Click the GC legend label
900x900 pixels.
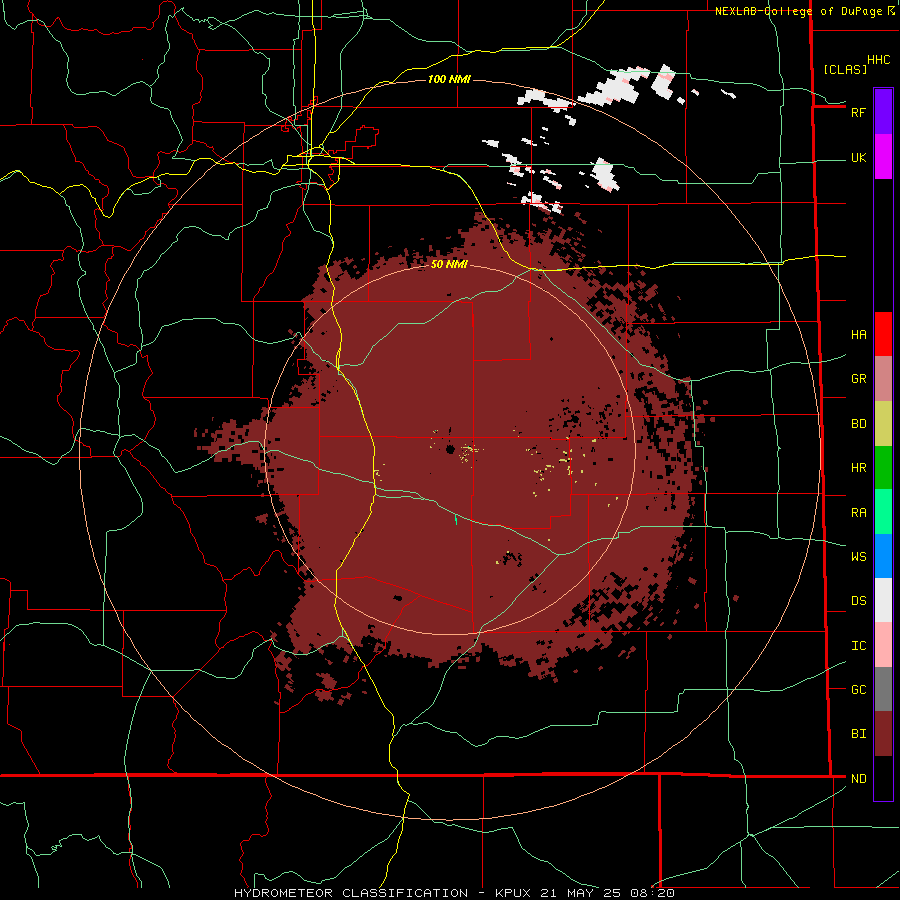click(858, 690)
